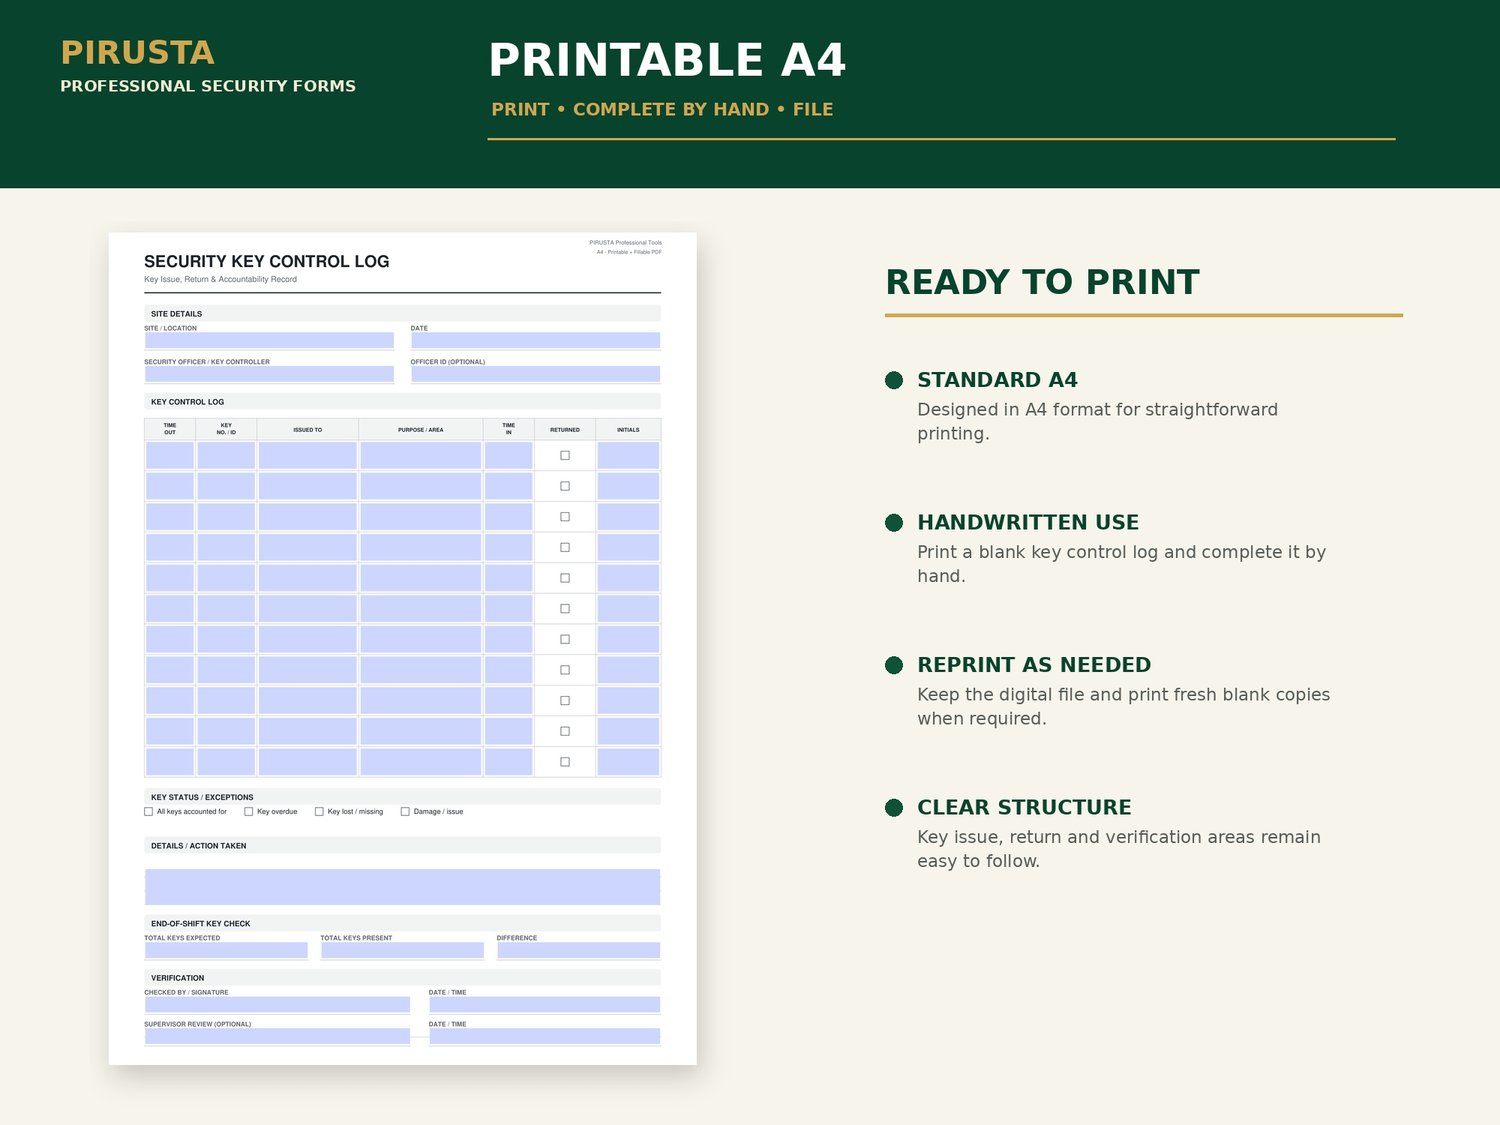The width and height of the screenshot is (1500, 1125).
Task: Select the Difference field
Action: pos(578,950)
